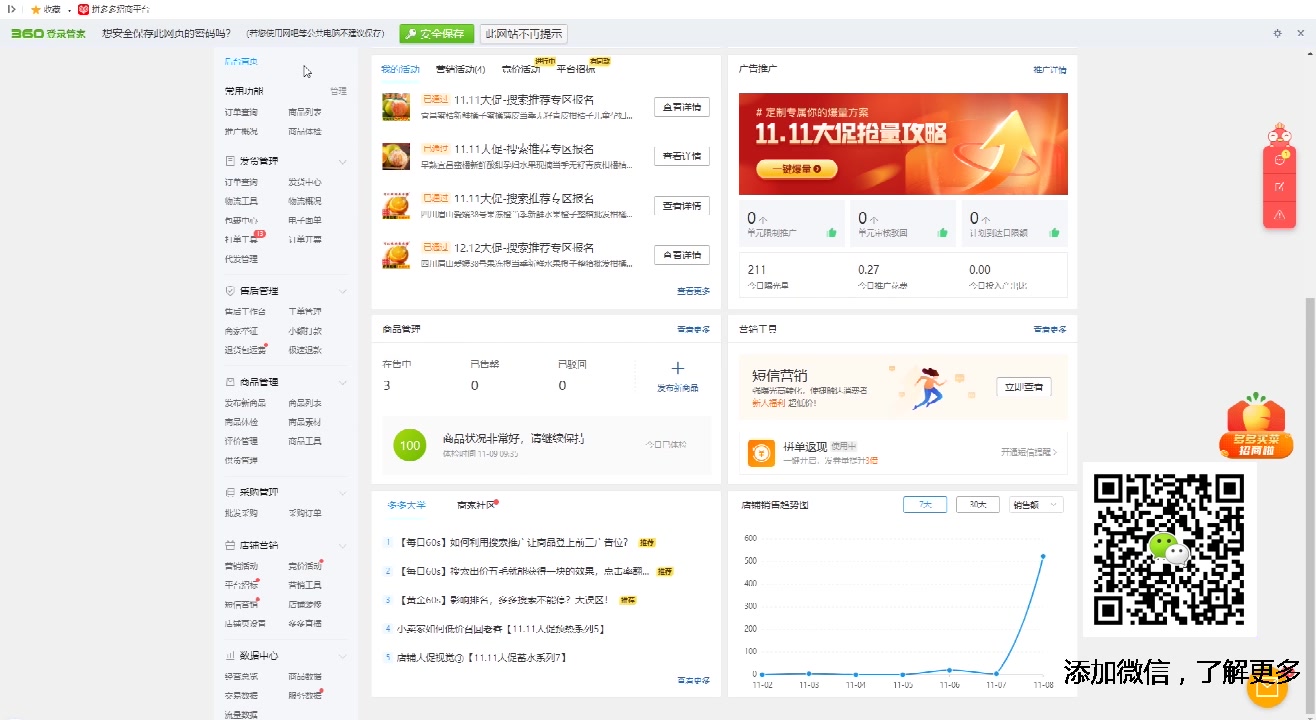Click the 360 登录管家 logo
Screen dimensions: 1316x720
[48, 34]
